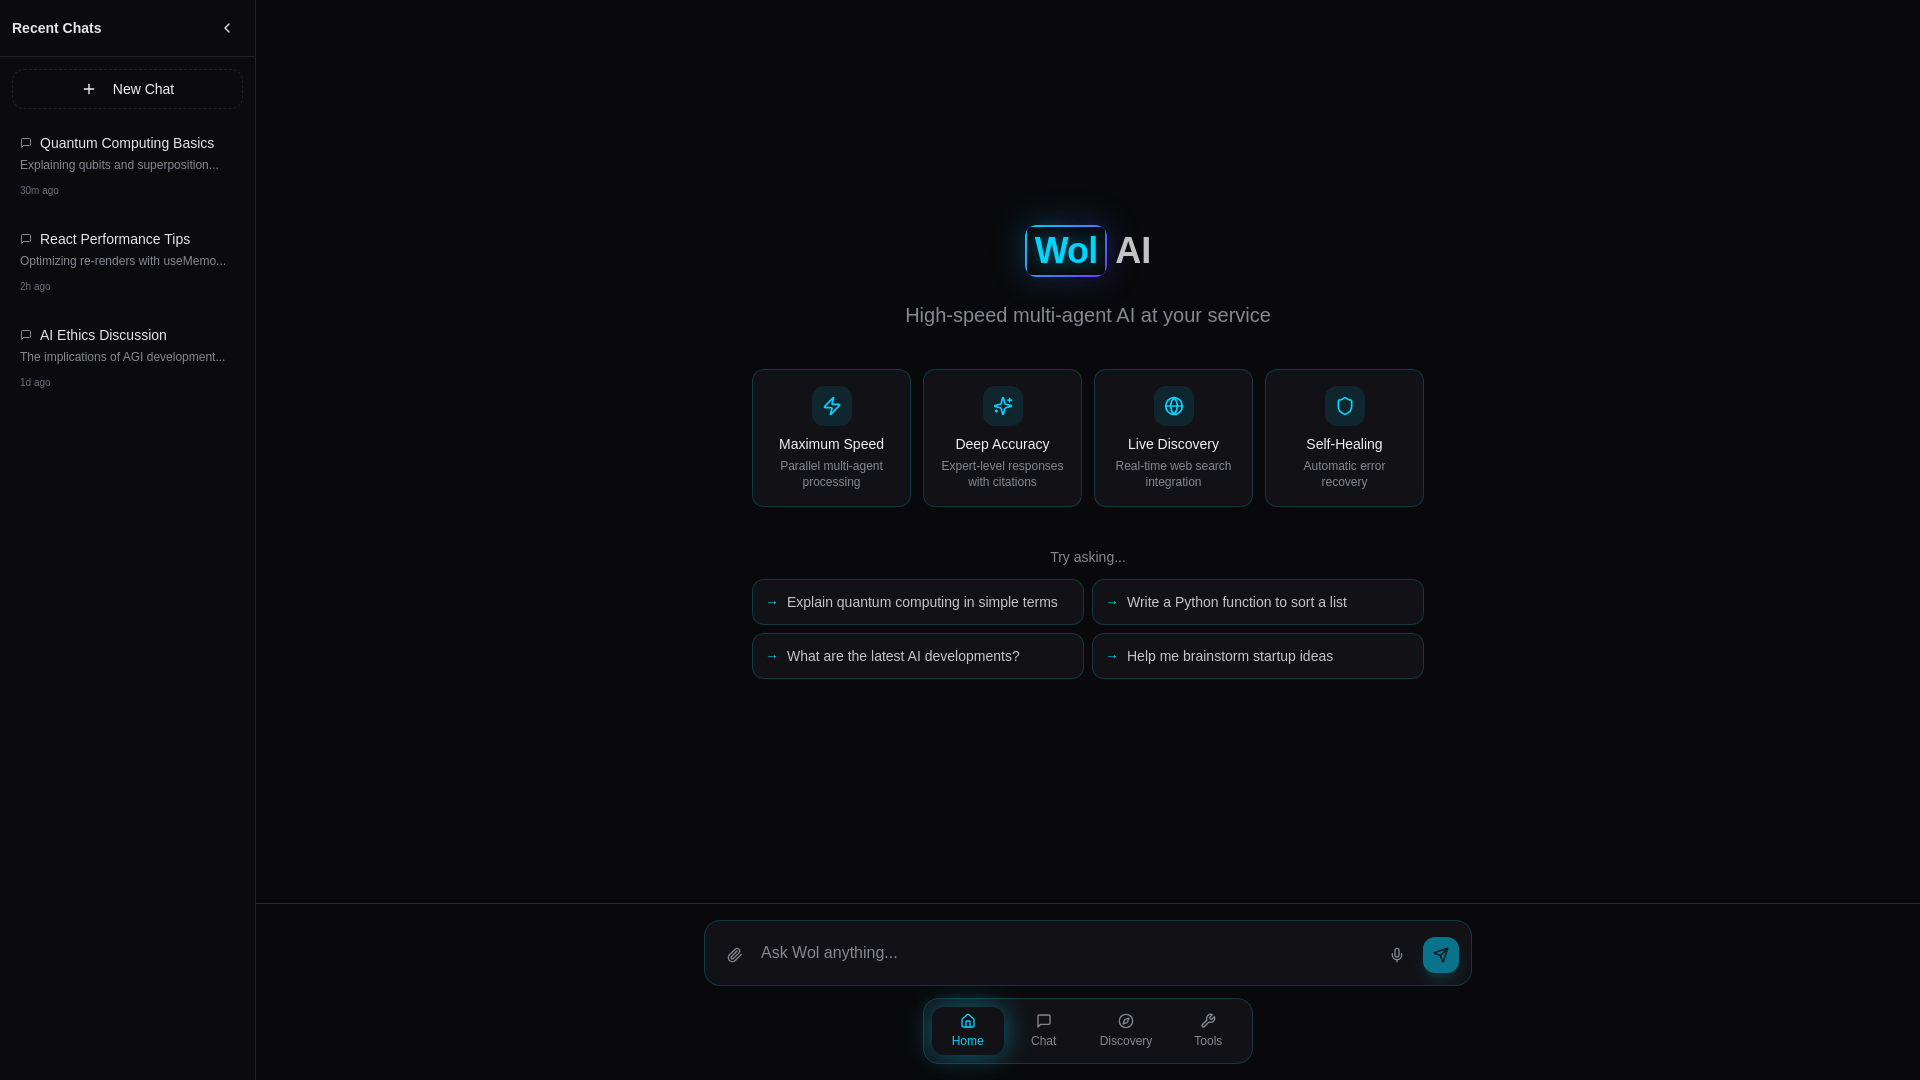The width and height of the screenshot is (1920, 1080).
Task: Open Tools using the wrench icon
Action: coord(1207,1030)
